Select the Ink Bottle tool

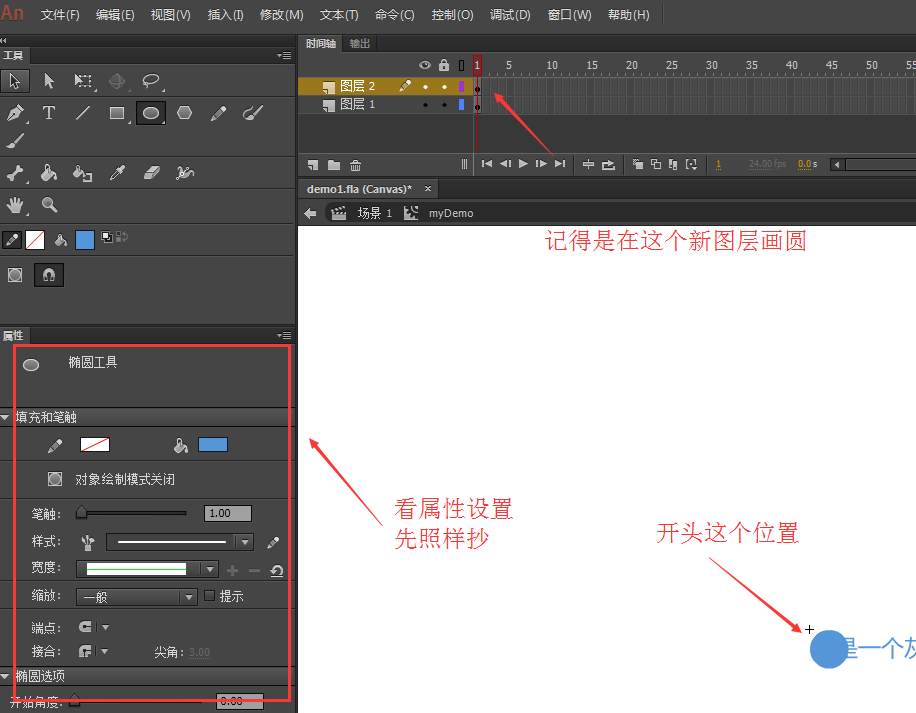tap(82, 173)
